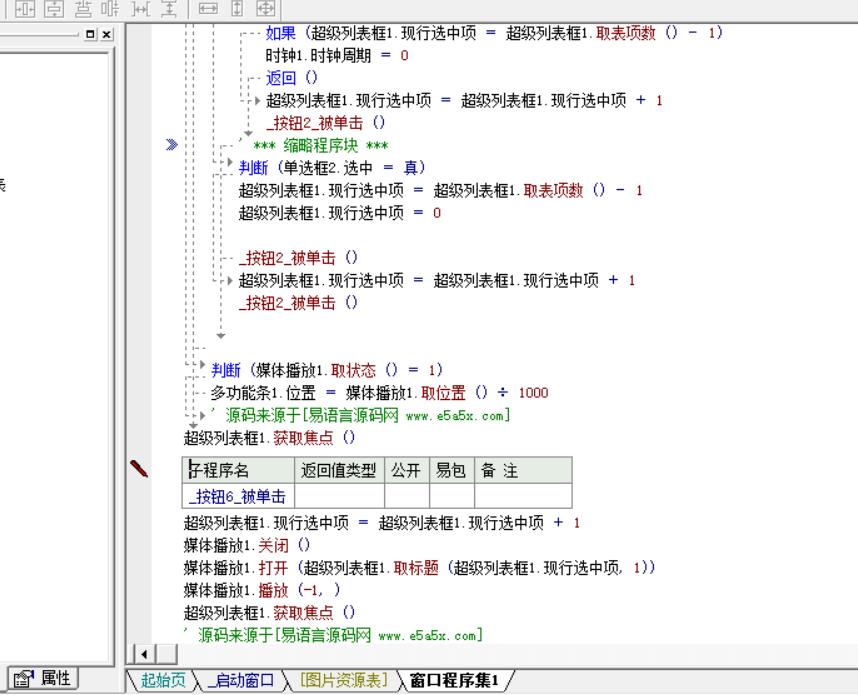Click the 判断 (媒体播放1.取状态 () = 1) line
This screenshot has width=858, height=695.
(327, 370)
